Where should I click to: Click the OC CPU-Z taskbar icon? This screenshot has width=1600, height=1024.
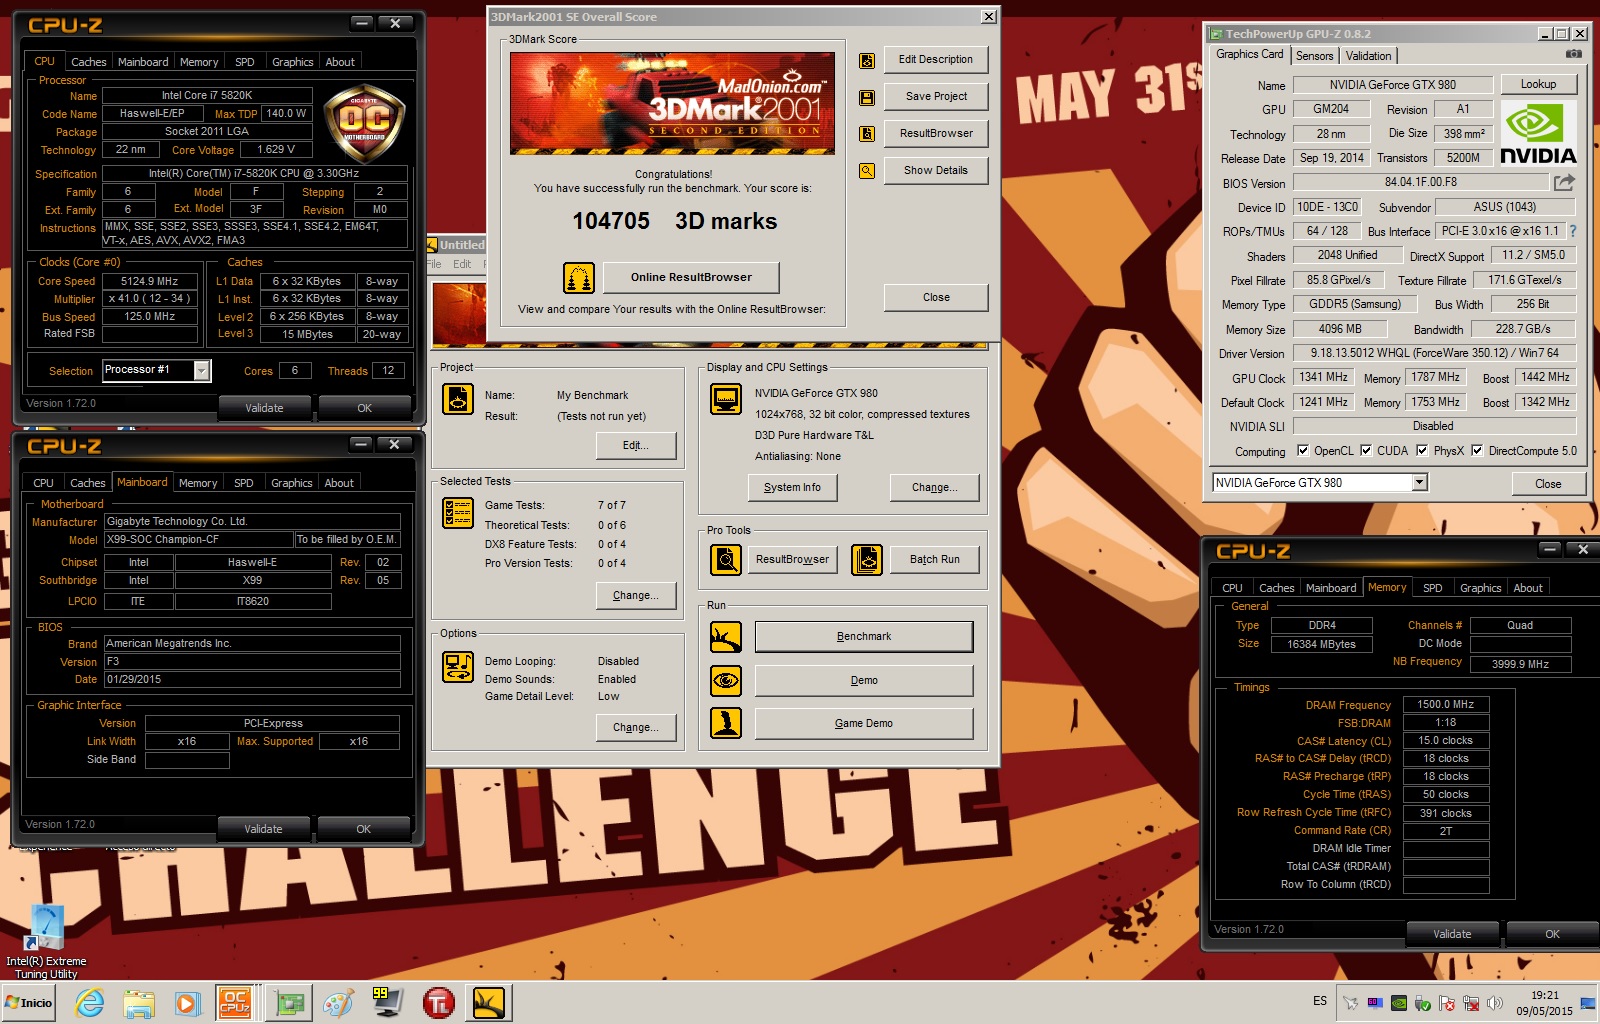(235, 1003)
